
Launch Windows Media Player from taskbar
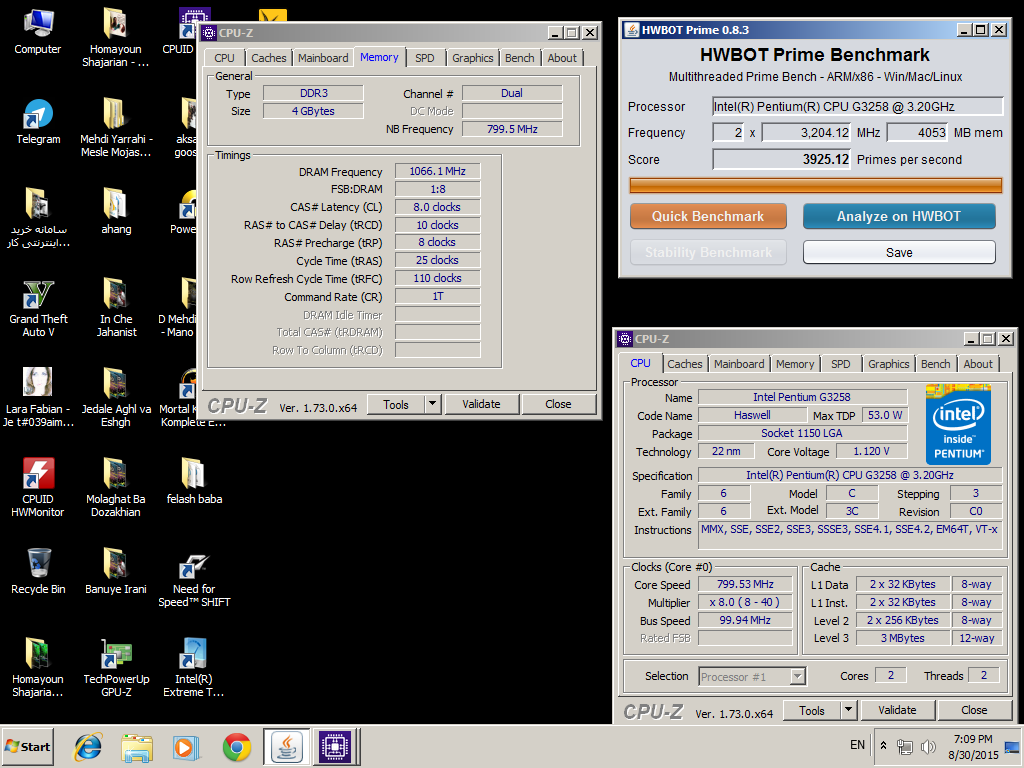pos(186,747)
